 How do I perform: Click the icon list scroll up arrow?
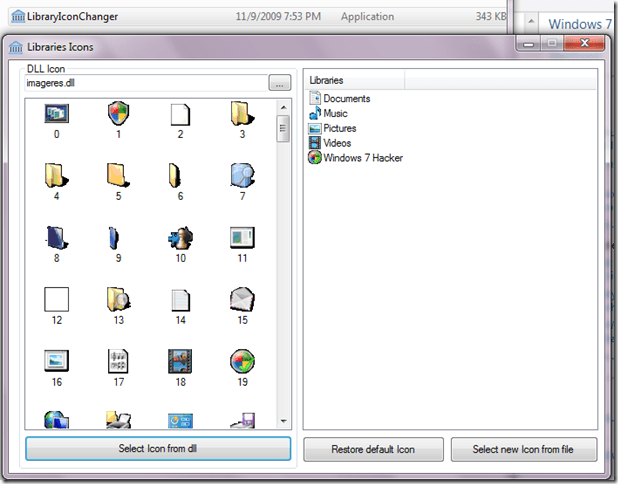point(283,107)
